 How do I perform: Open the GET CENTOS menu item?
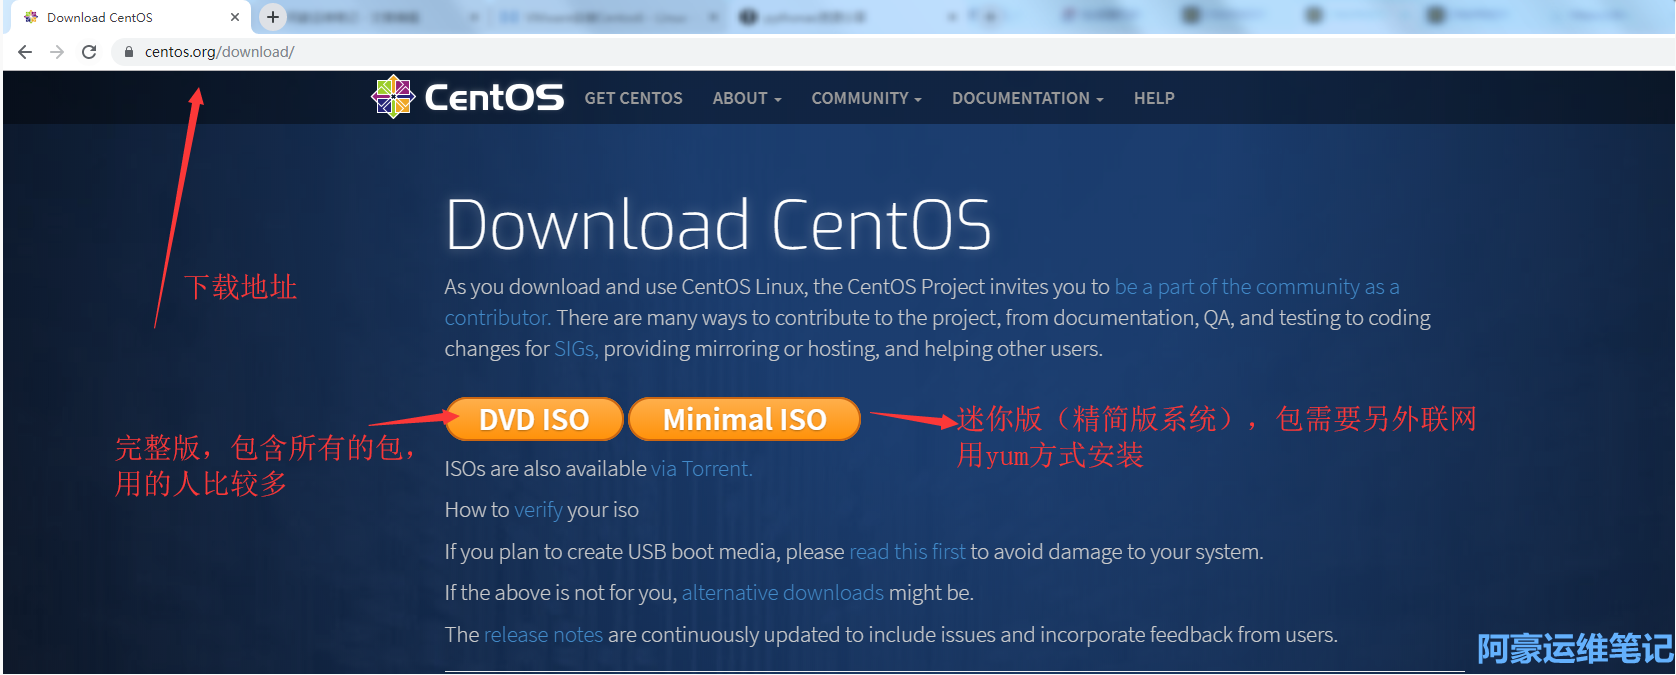tap(633, 98)
